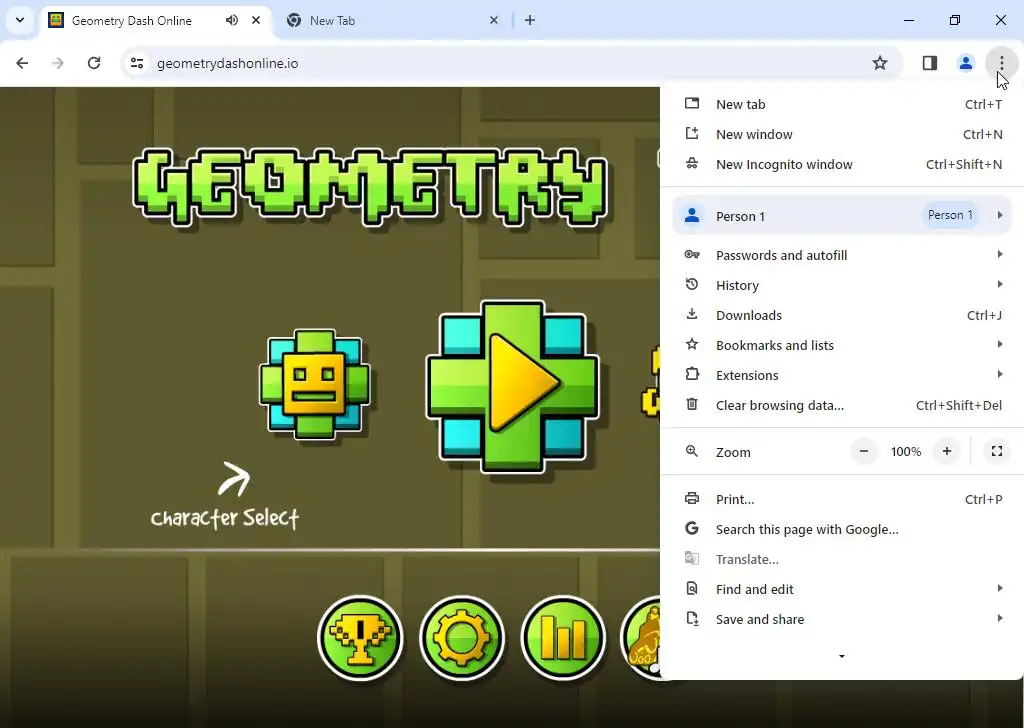
Task: Click the large green play button
Action: (512, 387)
